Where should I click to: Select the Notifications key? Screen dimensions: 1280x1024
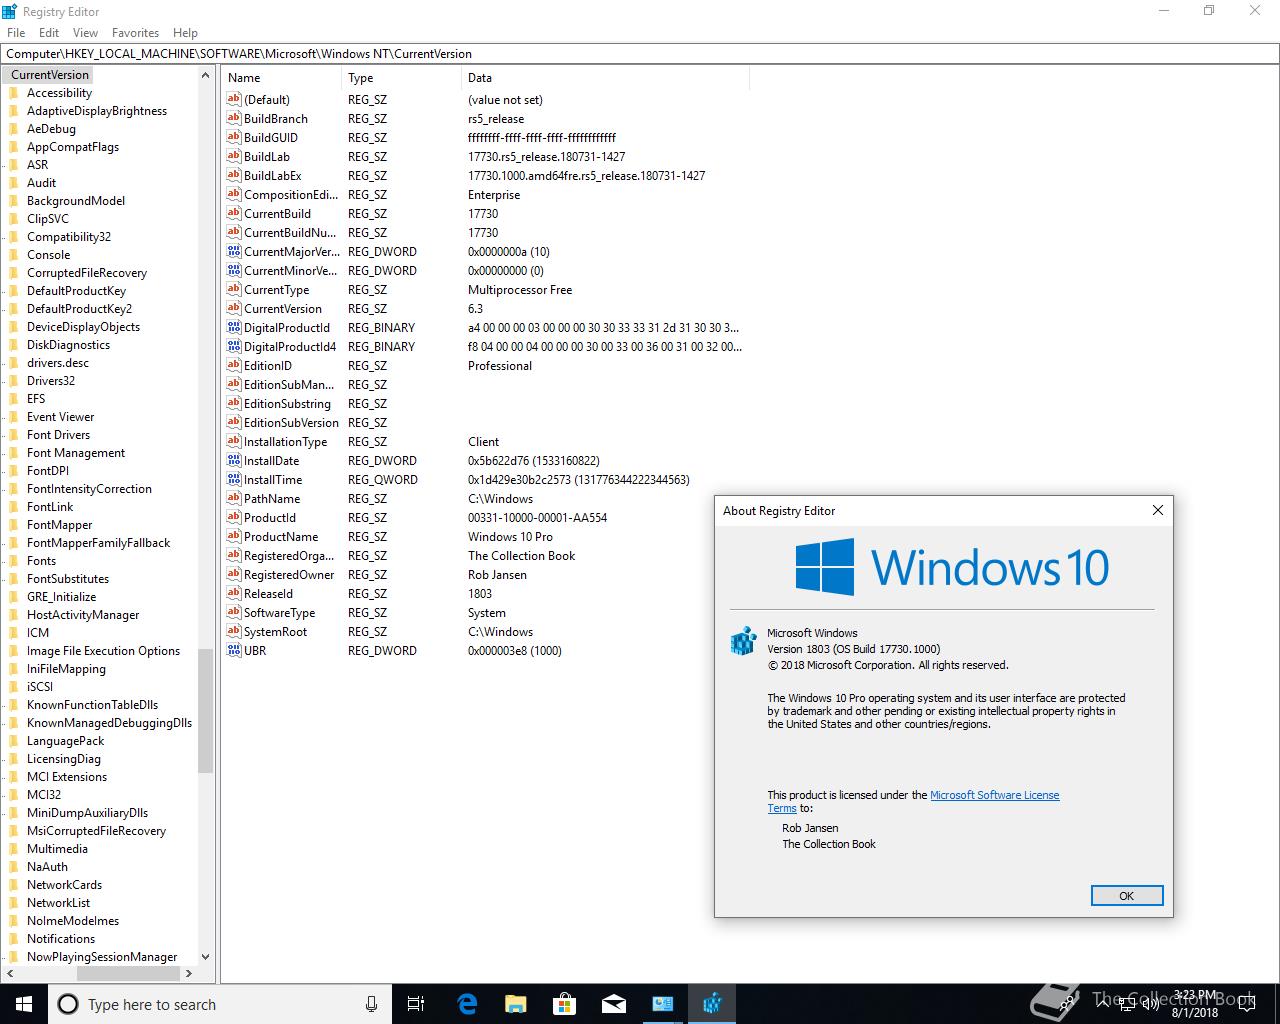(x=61, y=939)
